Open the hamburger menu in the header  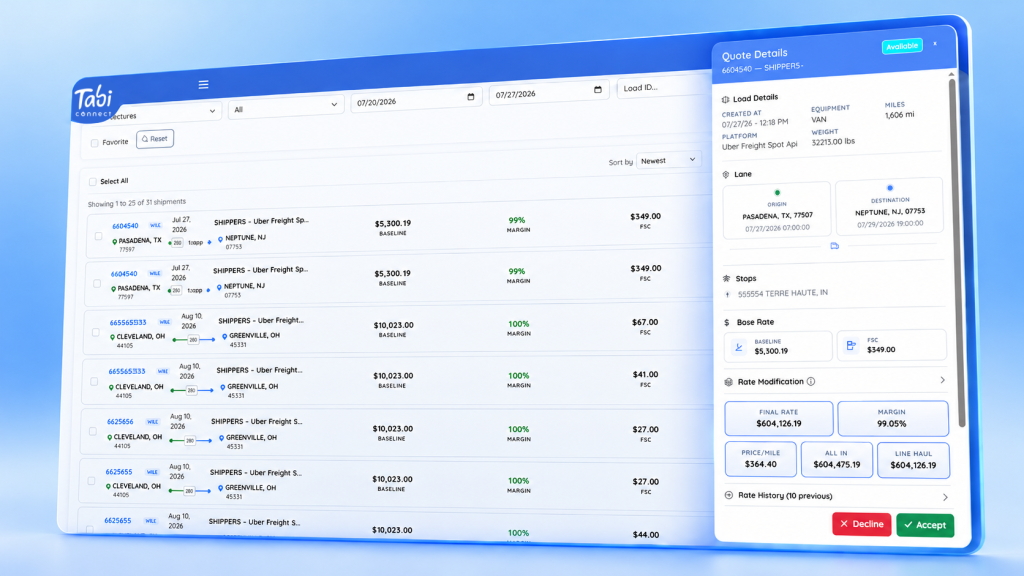coord(204,84)
